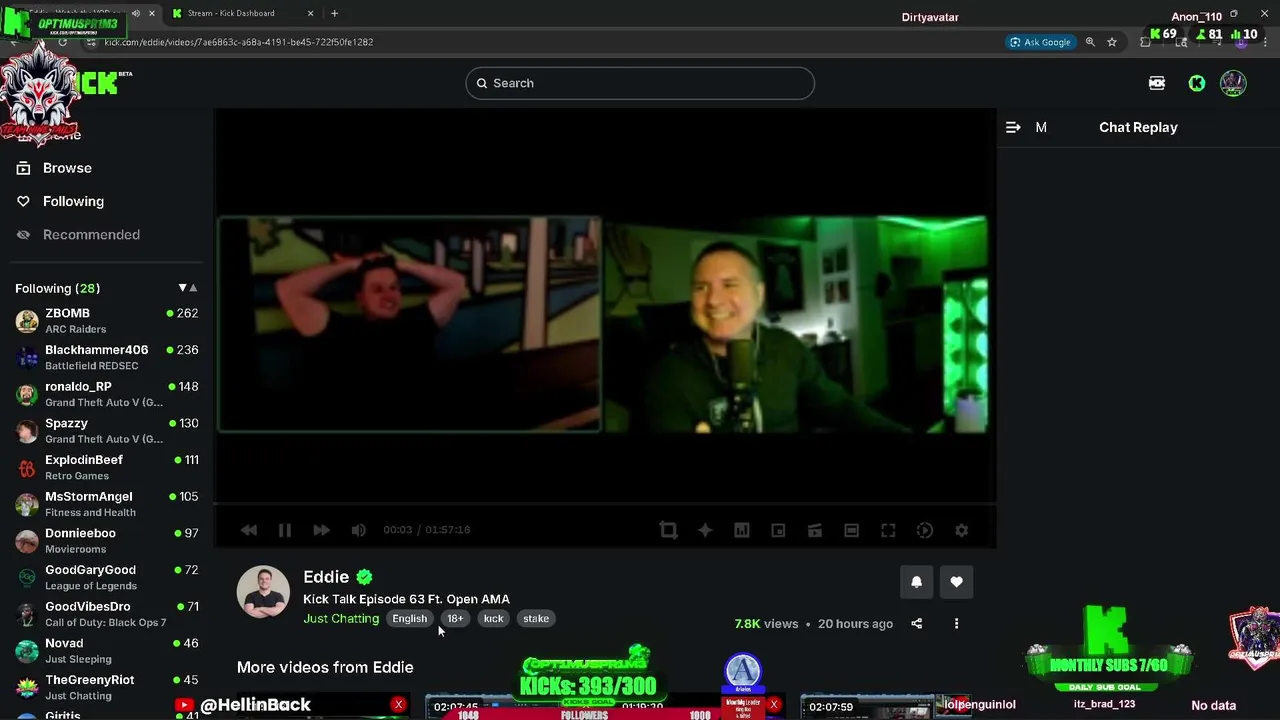This screenshot has width=1280, height=720.
Task: Click the zoom magnifier icon in the address bar
Action: pyautogui.click(x=1090, y=42)
